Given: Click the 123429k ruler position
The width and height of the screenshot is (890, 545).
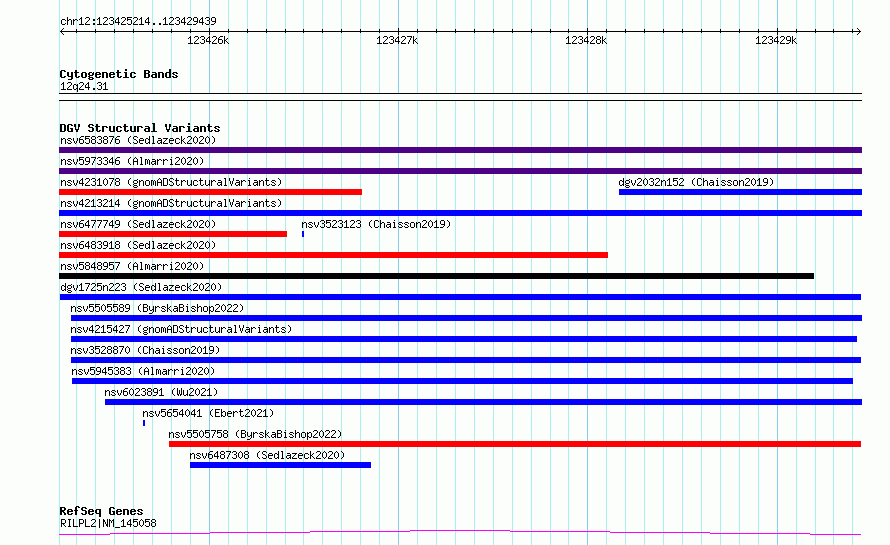Looking at the screenshot, I should tap(776, 40).
